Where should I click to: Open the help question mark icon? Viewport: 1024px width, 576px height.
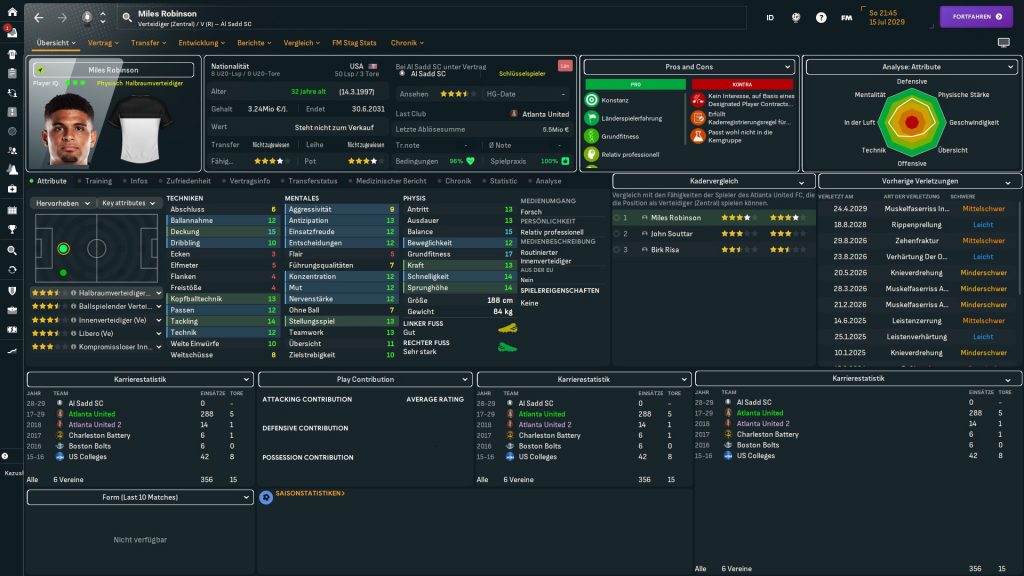(x=821, y=17)
